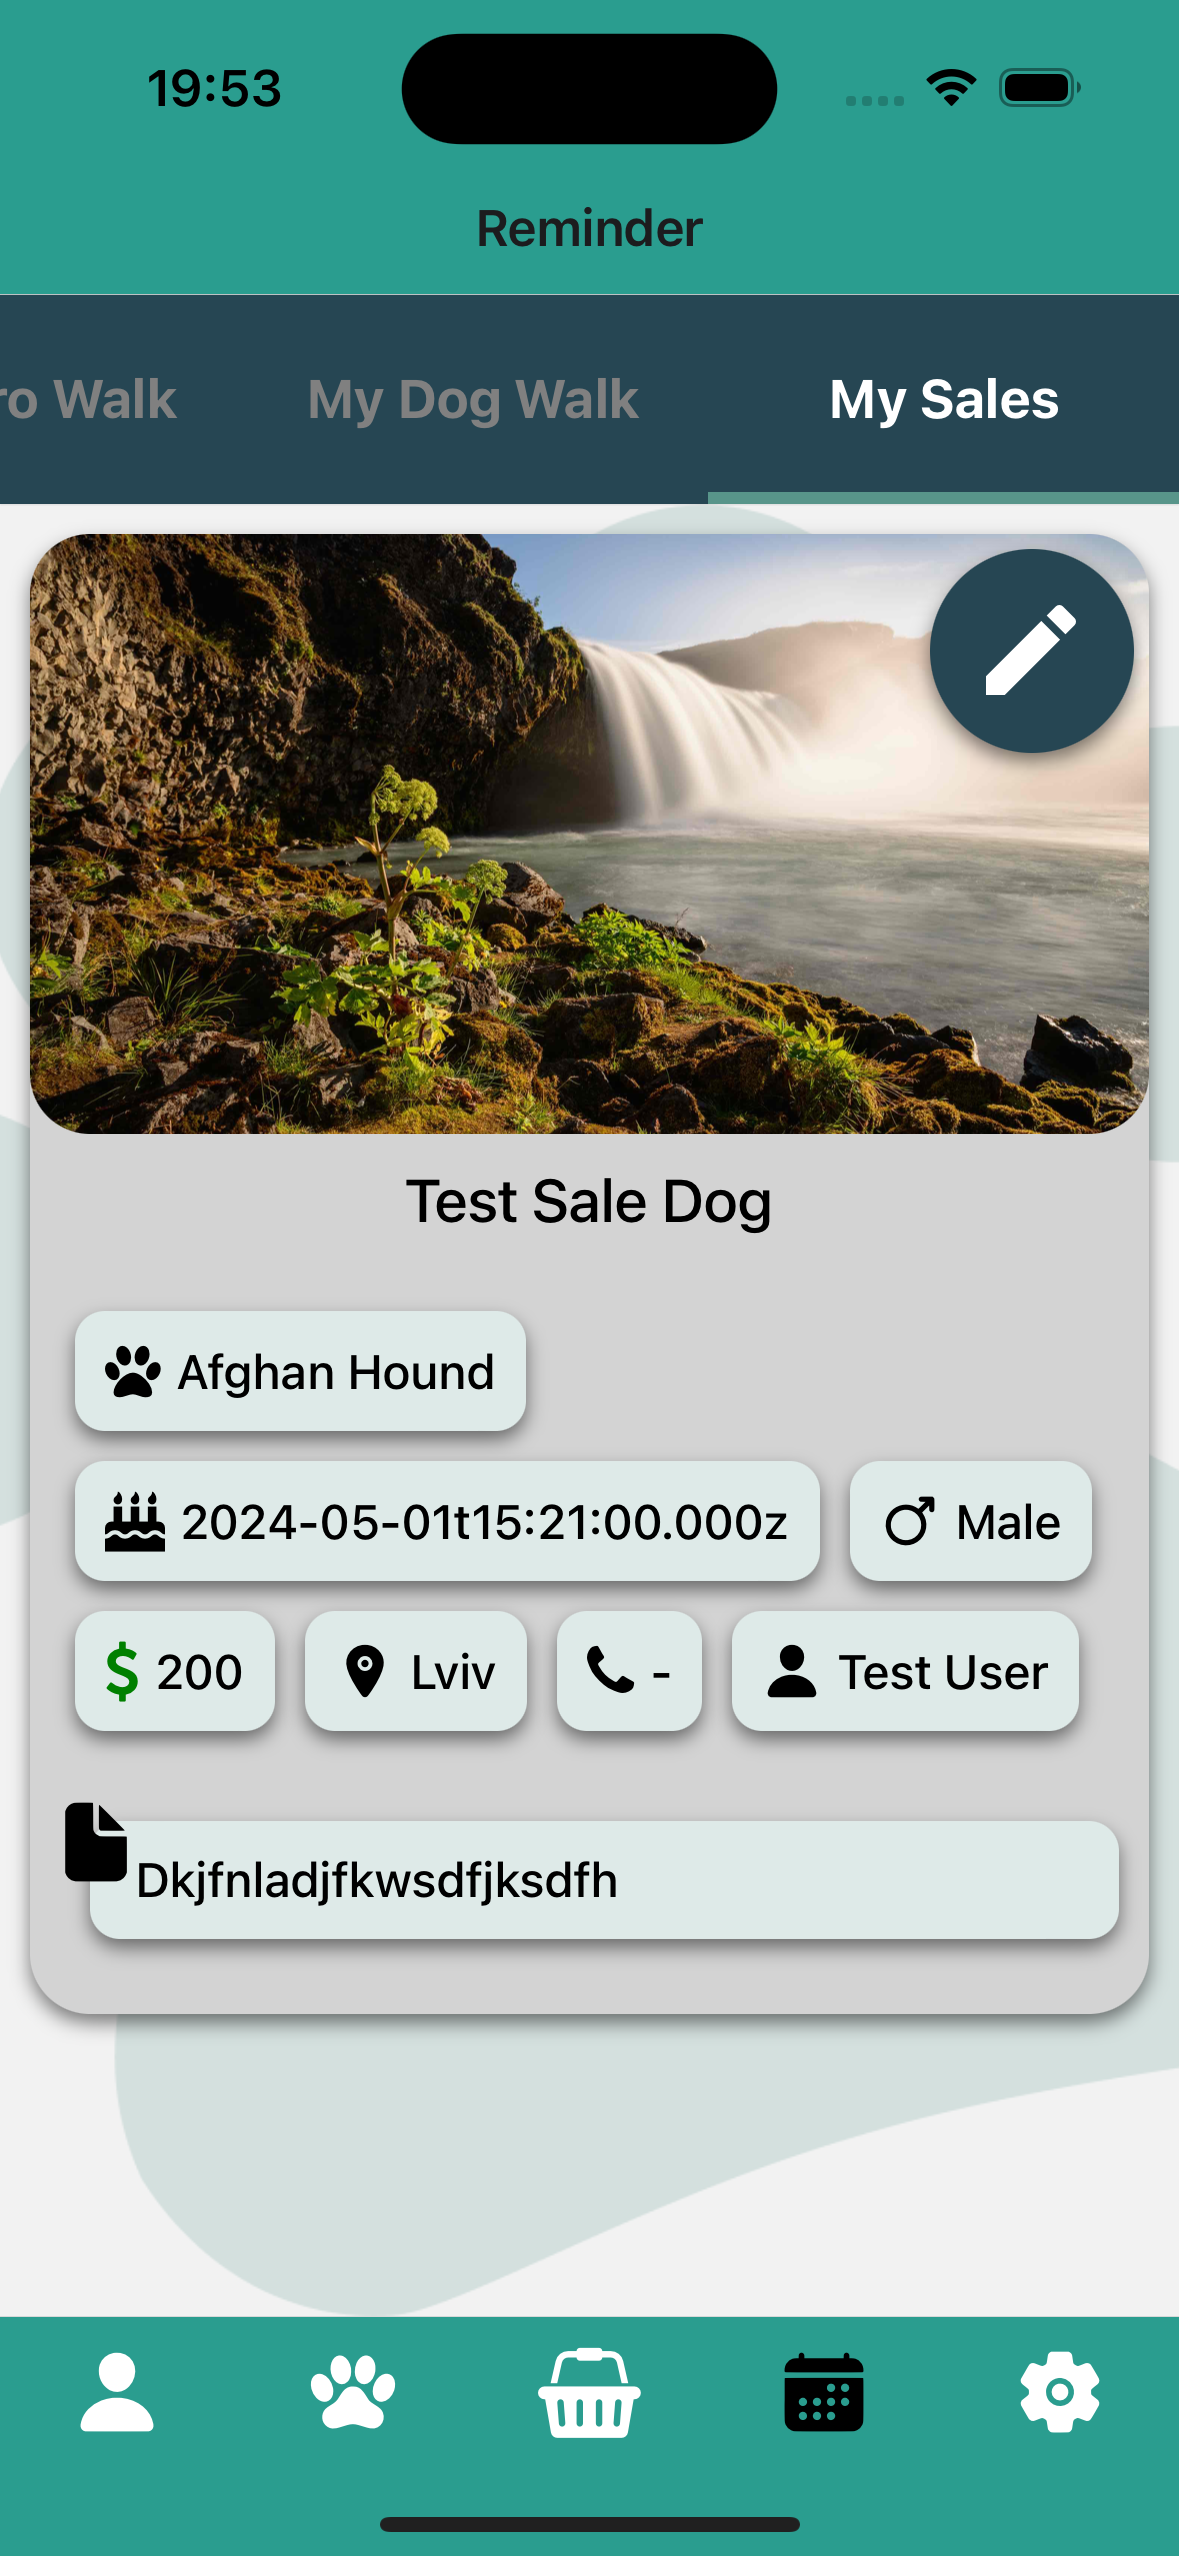Tap the Afghan Hound breed chip
Viewport: 1179px width, 2556px height.
coord(300,1371)
